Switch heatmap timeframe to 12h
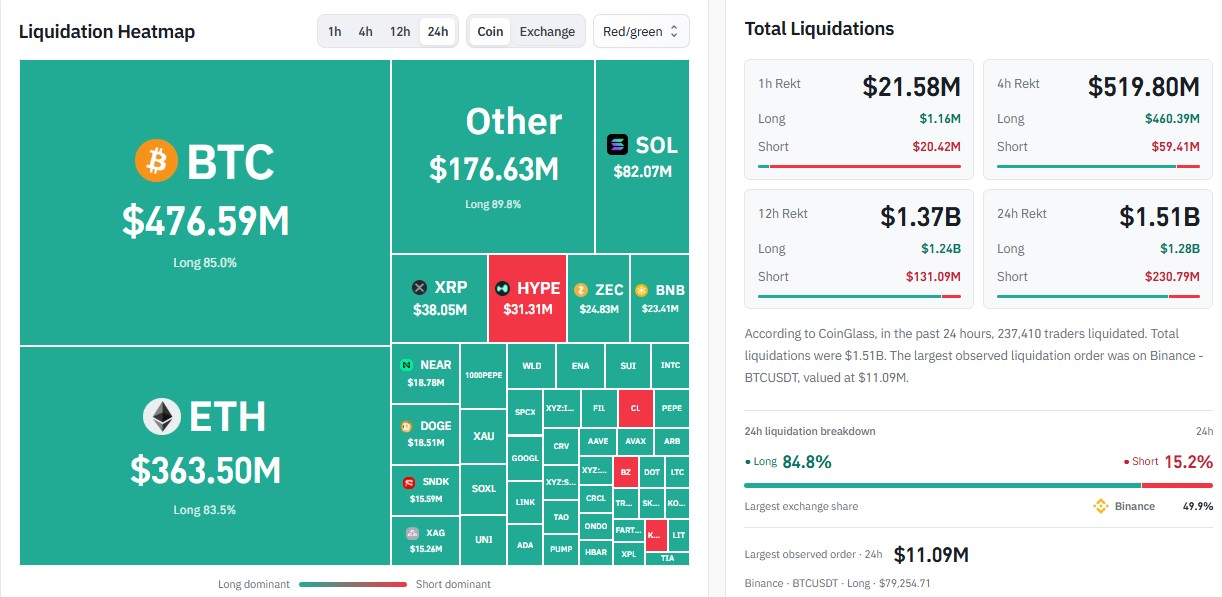Image resolution: width=1222 pixels, height=597 pixels. (x=400, y=31)
